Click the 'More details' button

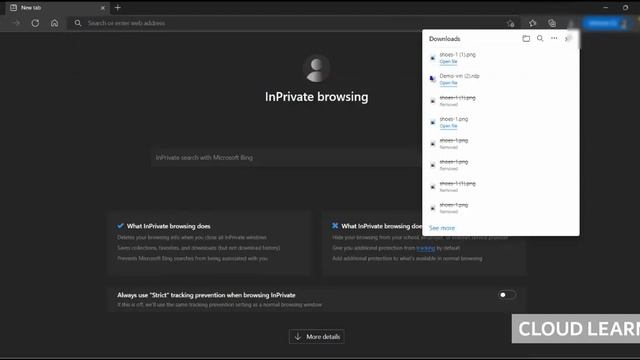(x=317, y=337)
